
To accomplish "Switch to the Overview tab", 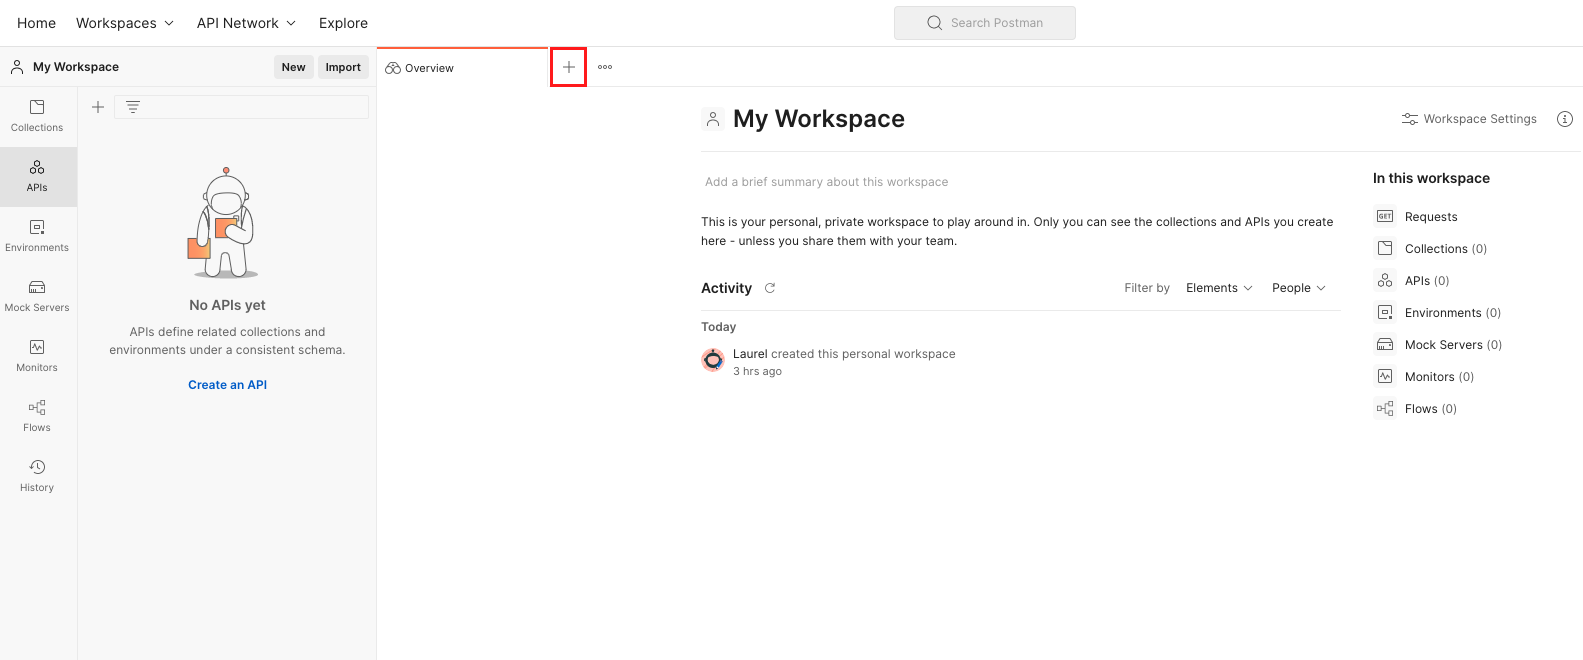I will point(463,67).
